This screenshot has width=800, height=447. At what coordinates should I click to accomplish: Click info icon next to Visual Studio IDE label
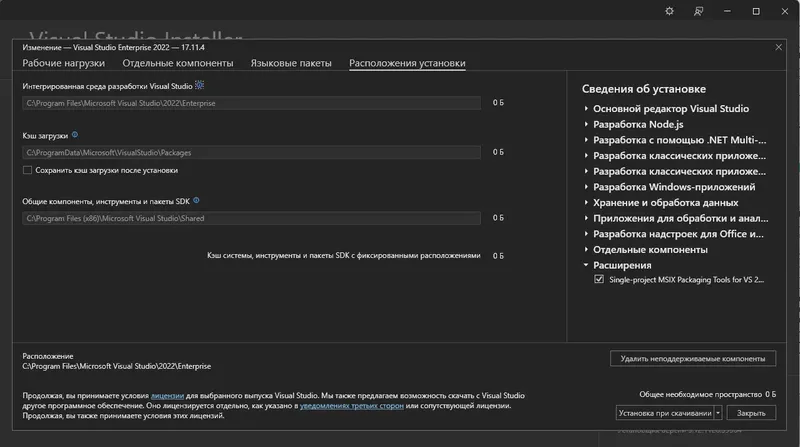199,85
